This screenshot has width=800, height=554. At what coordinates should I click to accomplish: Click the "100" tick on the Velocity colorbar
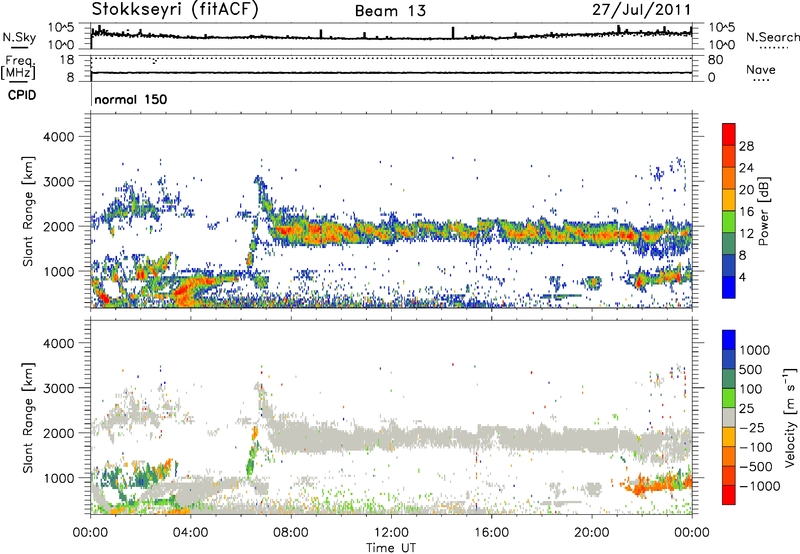tap(750, 389)
